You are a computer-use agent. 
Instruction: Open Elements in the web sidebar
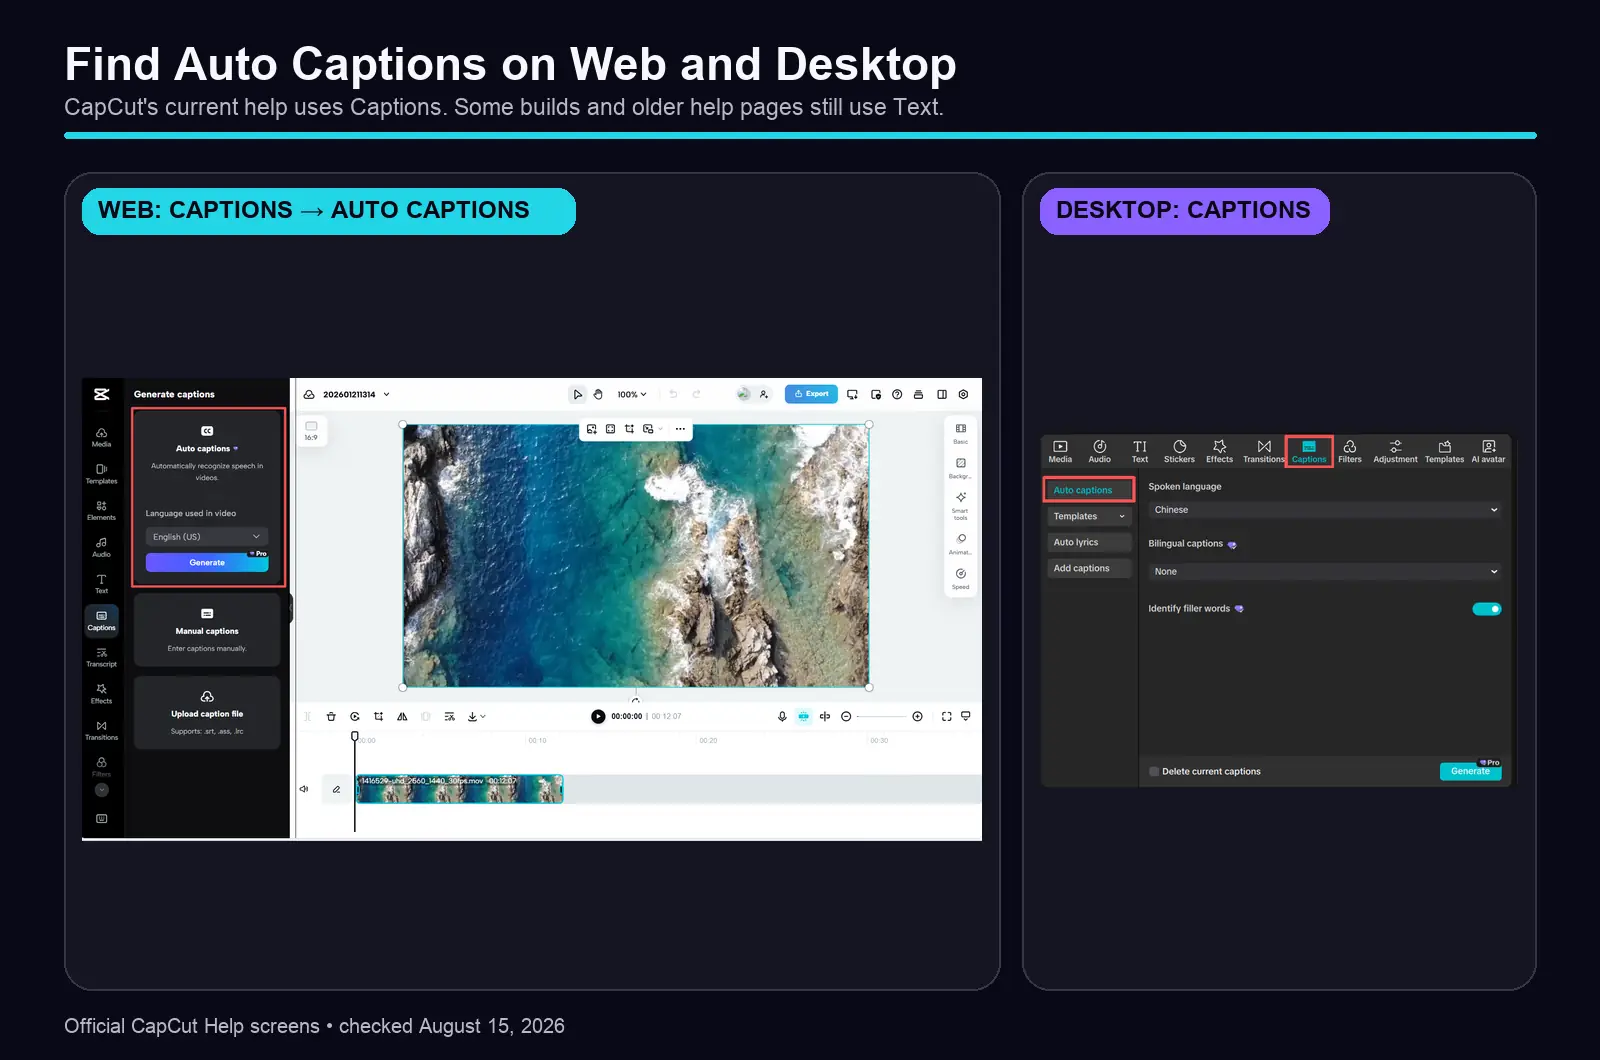101,511
